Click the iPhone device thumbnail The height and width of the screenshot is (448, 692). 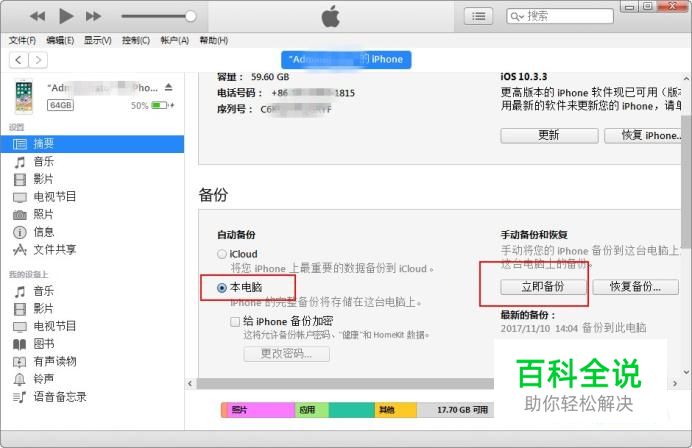pos(24,96)
